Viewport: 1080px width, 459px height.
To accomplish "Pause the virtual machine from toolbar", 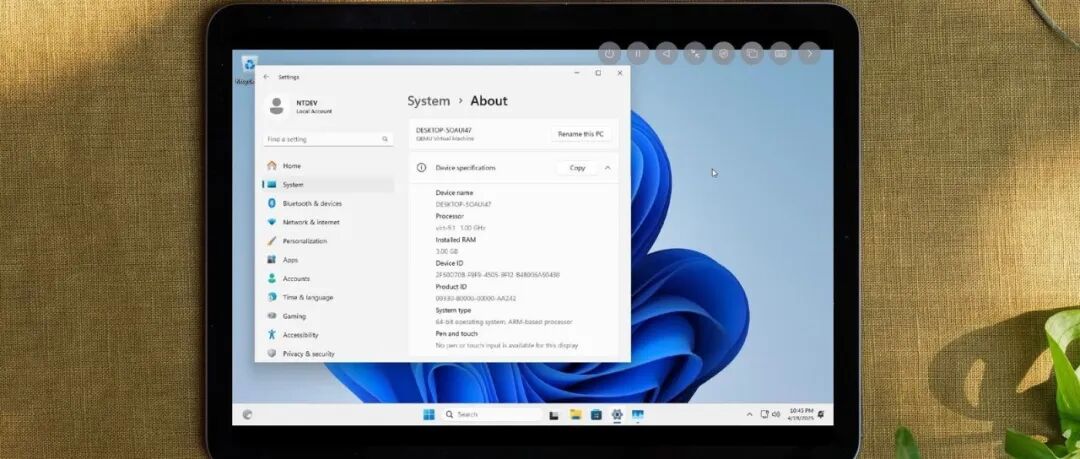I will (x=638, y=53).
